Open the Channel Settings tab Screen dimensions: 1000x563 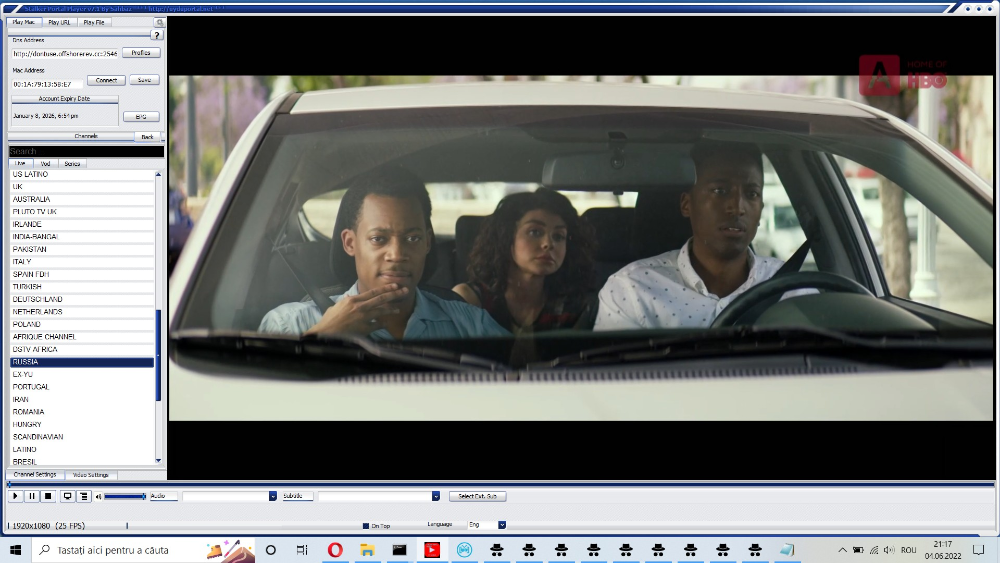pyautogui.click(x=35, y=475)
